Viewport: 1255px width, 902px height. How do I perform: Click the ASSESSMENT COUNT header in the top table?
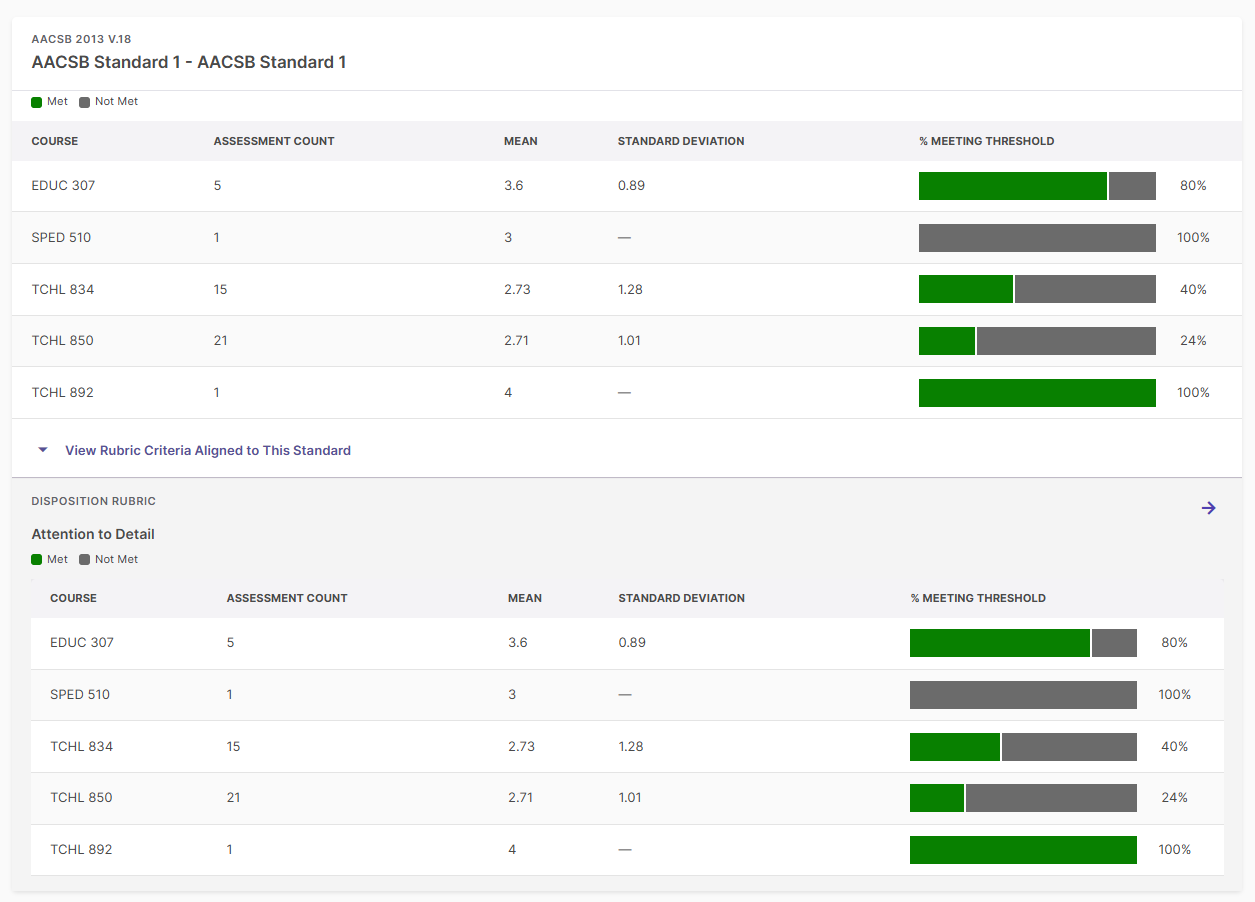pos(274,141)
